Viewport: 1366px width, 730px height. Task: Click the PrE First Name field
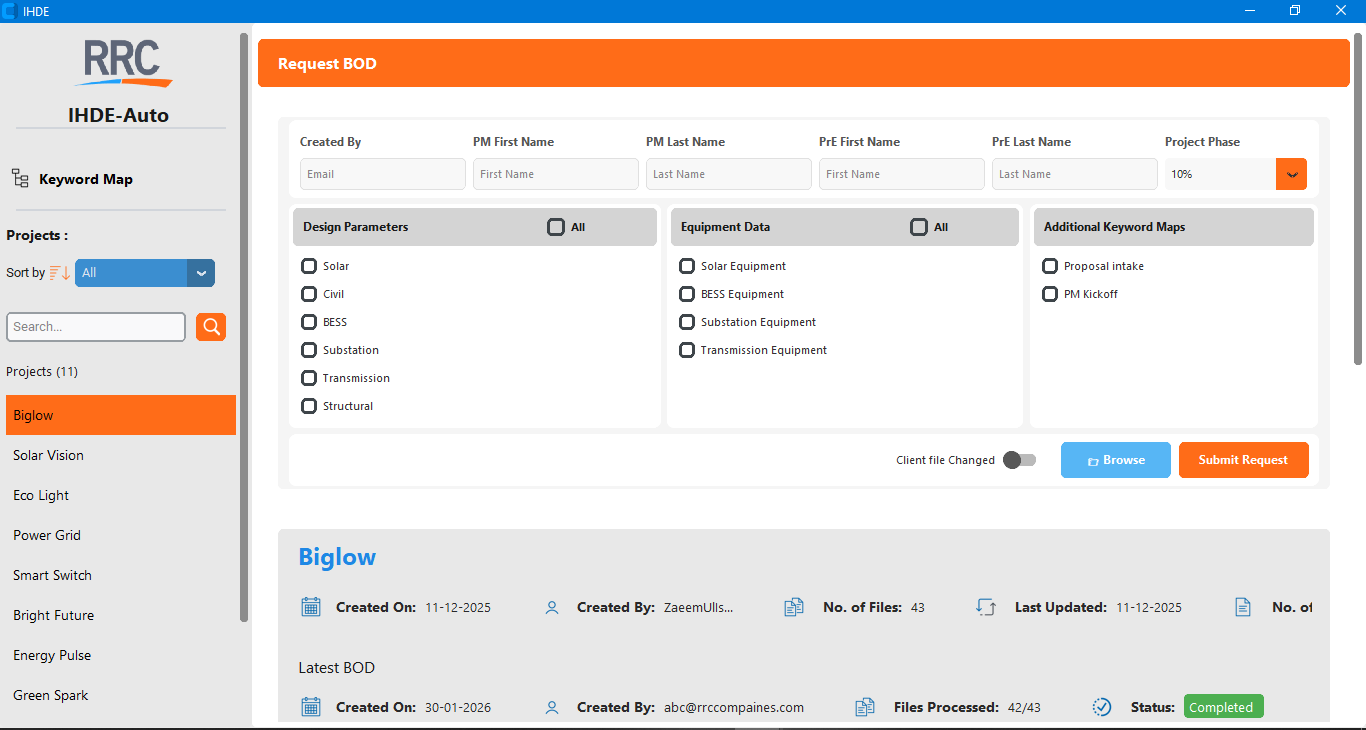(902, 174)
